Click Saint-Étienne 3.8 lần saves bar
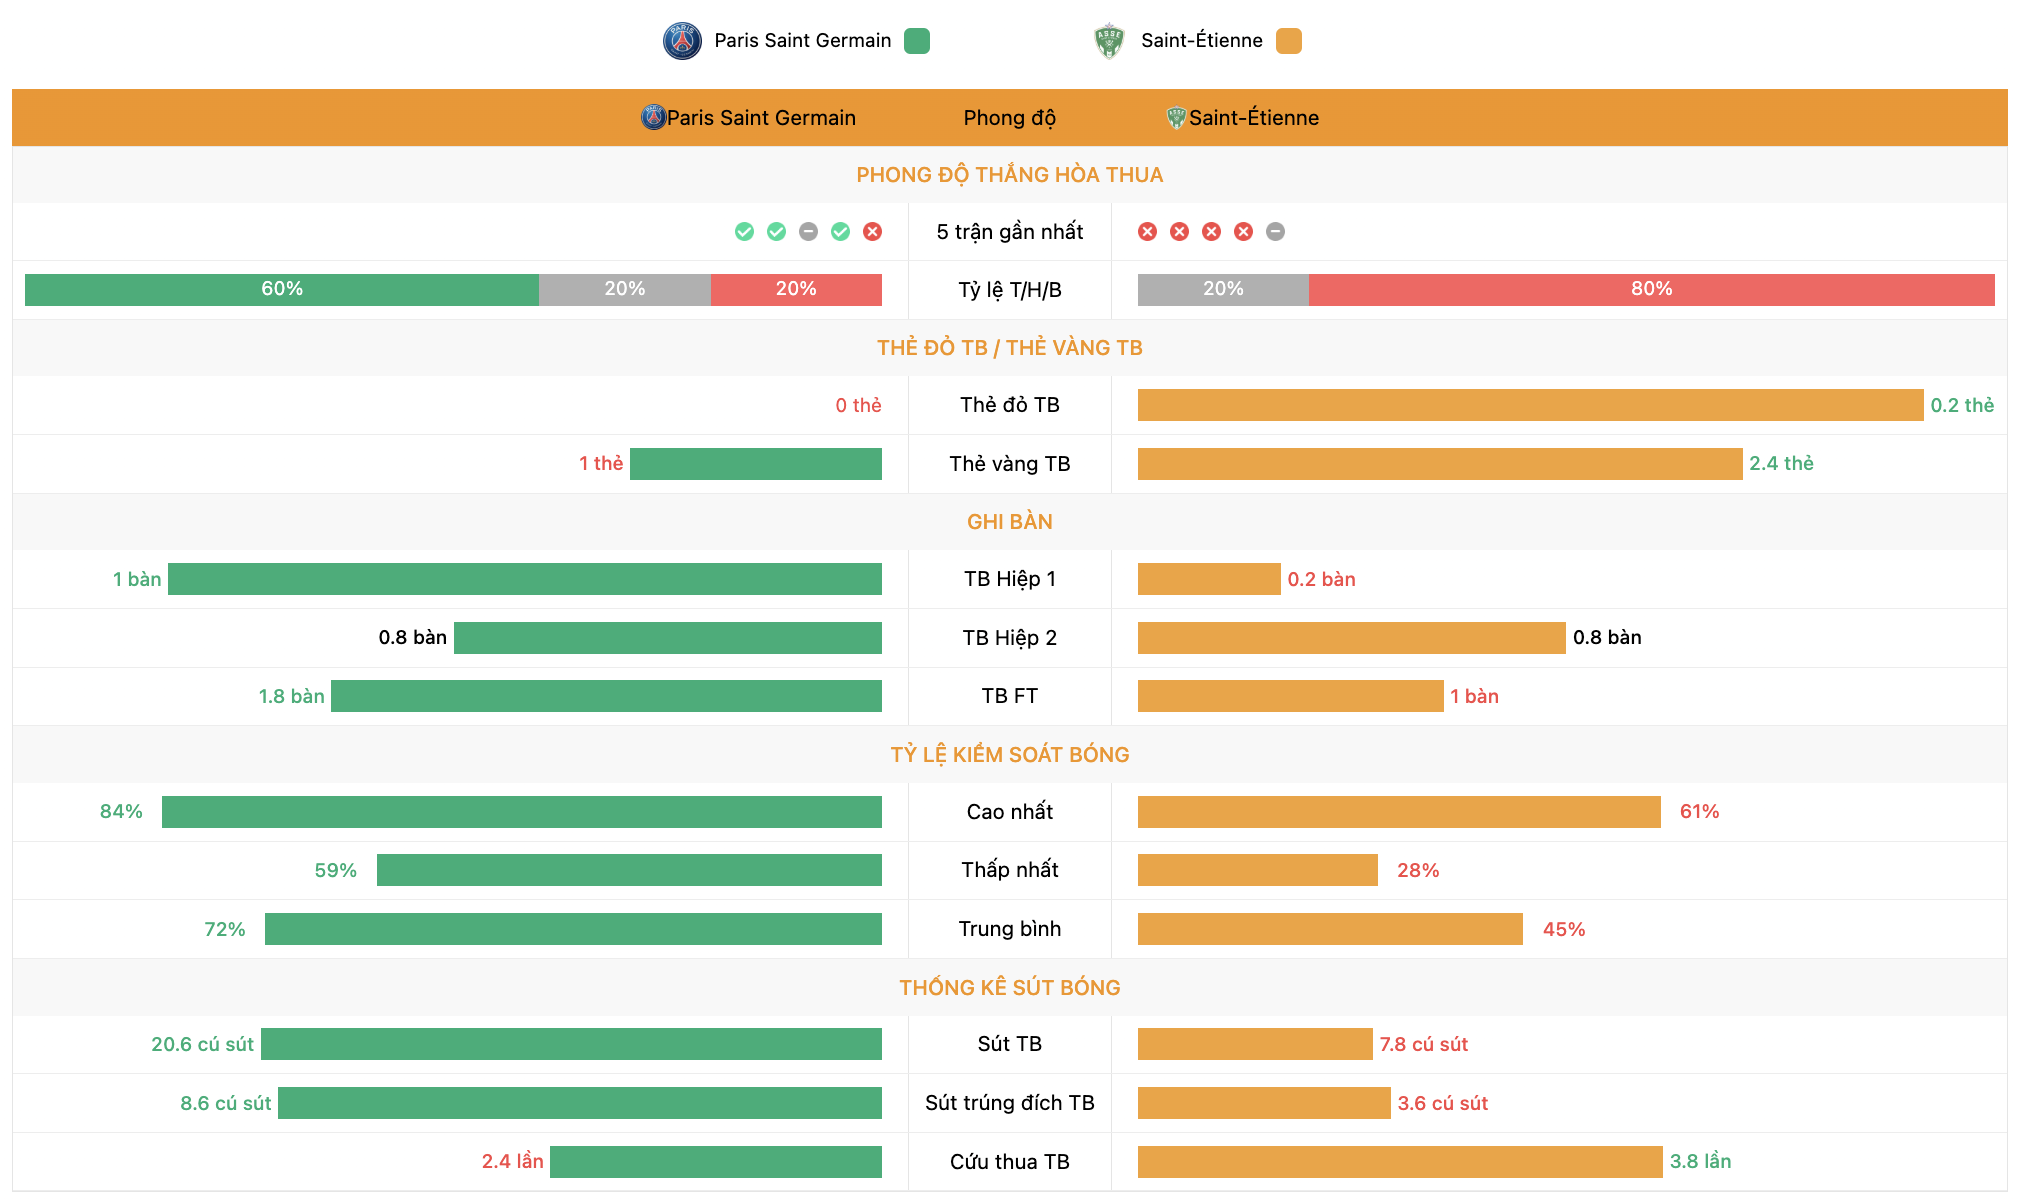 tap(1400, 1162)
